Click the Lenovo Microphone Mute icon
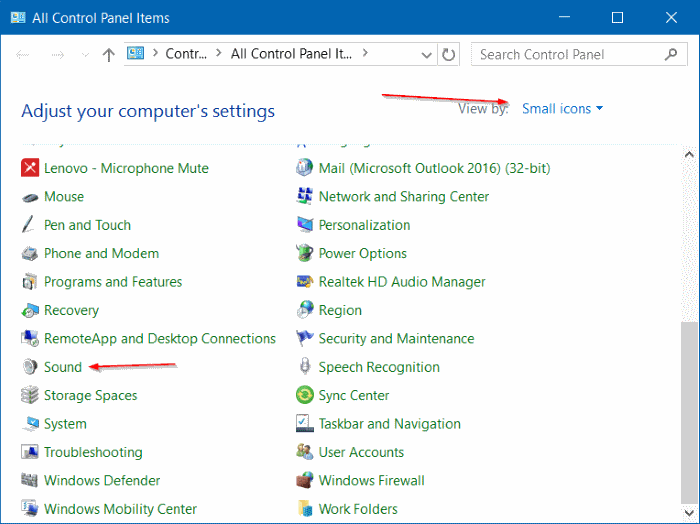The width and height of the screenshot is (700, 524). [x=30, y=168]
